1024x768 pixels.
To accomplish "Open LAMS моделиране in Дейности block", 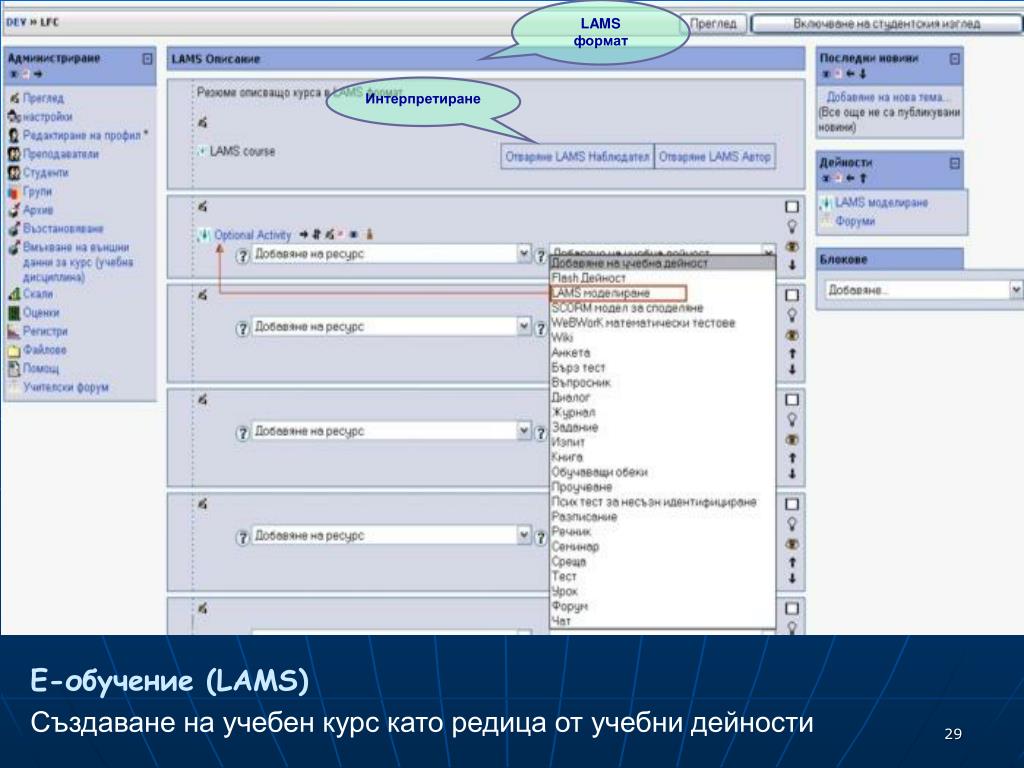I will point(881,202).
